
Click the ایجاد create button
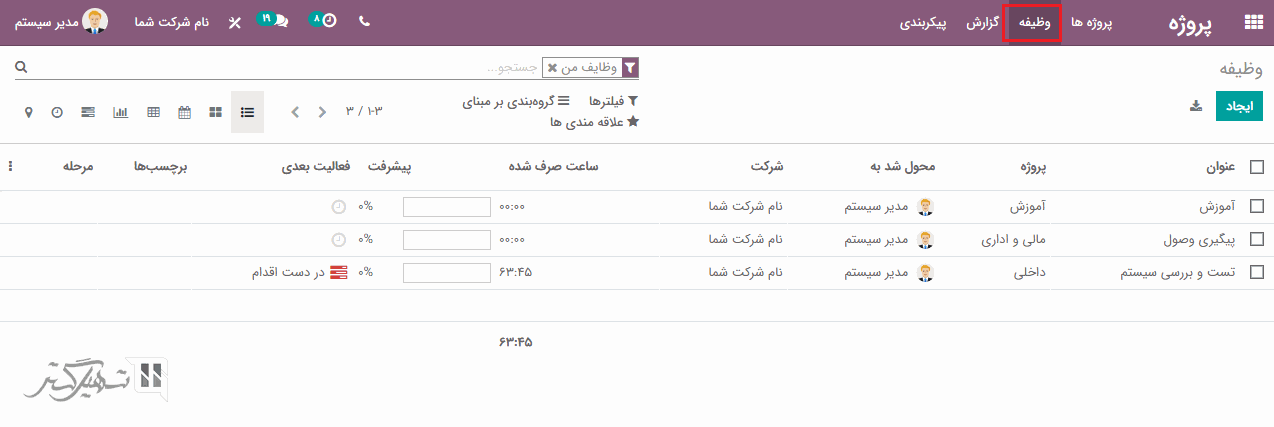[1239, 106]
